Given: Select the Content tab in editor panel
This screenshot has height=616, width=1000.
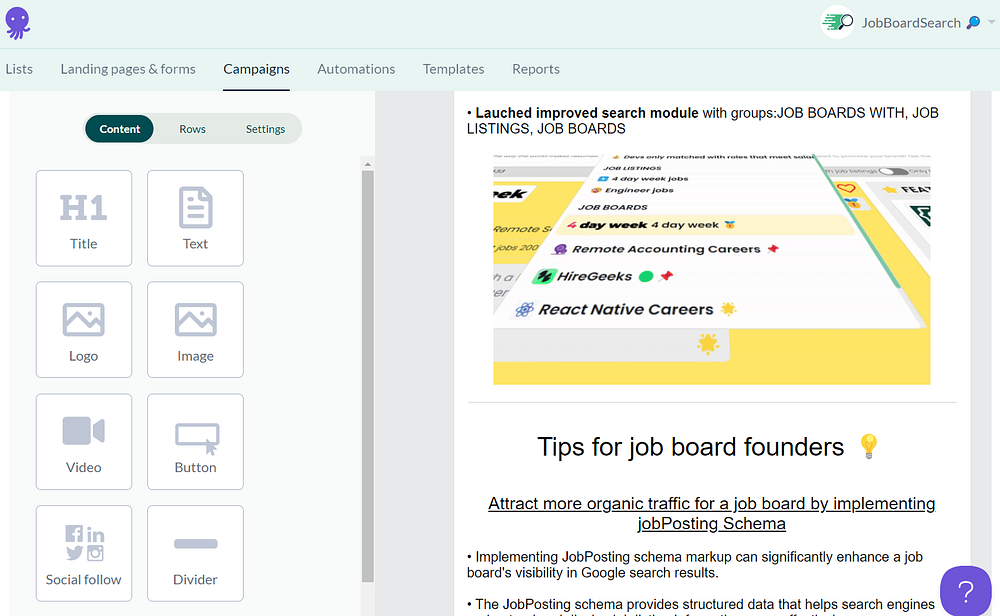Looking at the screenshot, I should pos(119,129).
